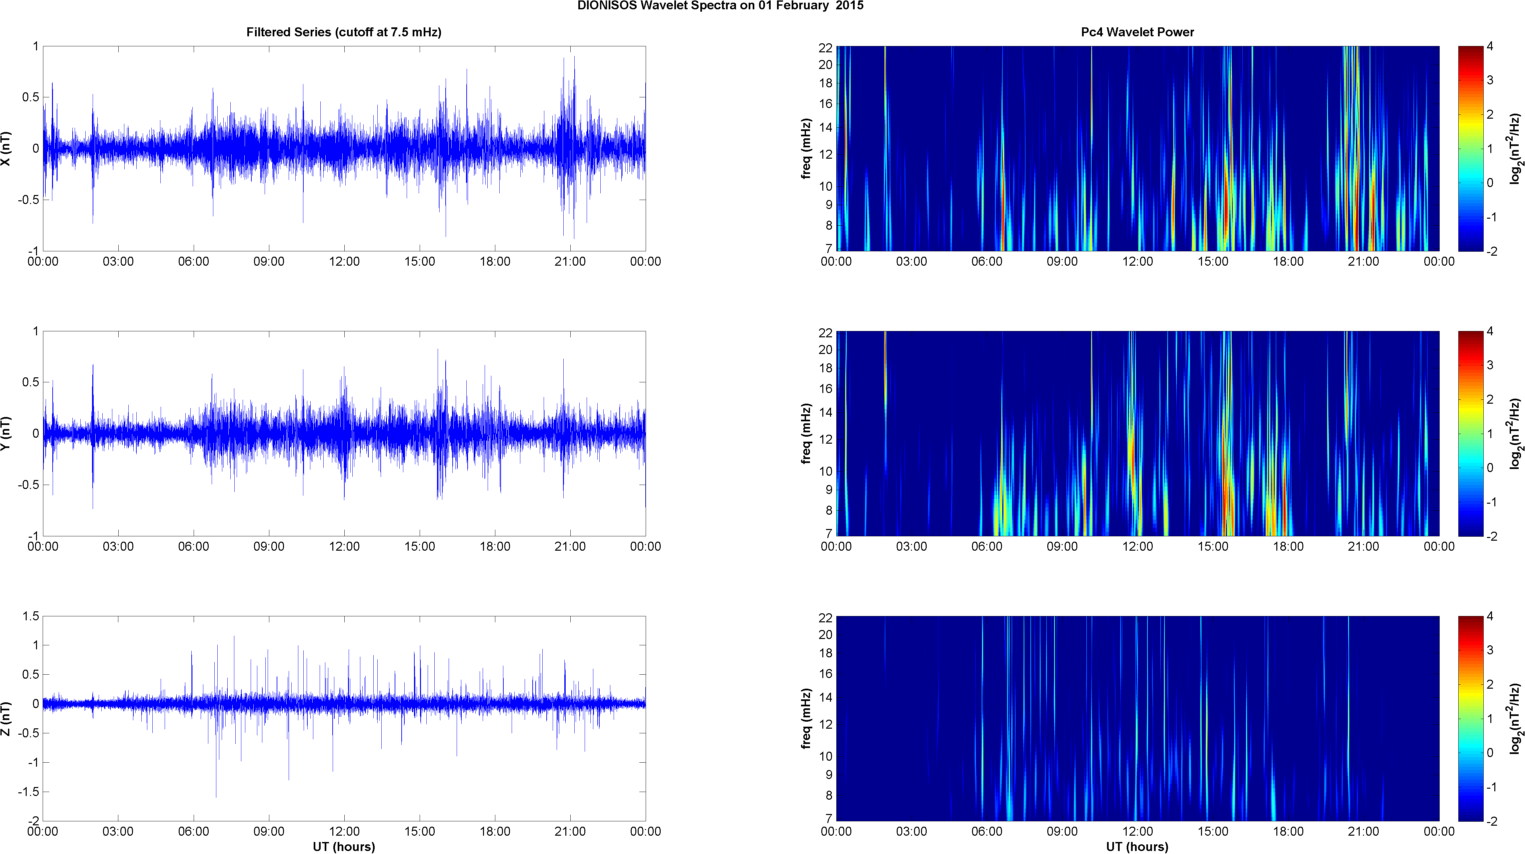Click the colorbar beside the Z wavelet spectrogram
This screenshot has width=1525, height=854.
click(x=1470, y=718)
